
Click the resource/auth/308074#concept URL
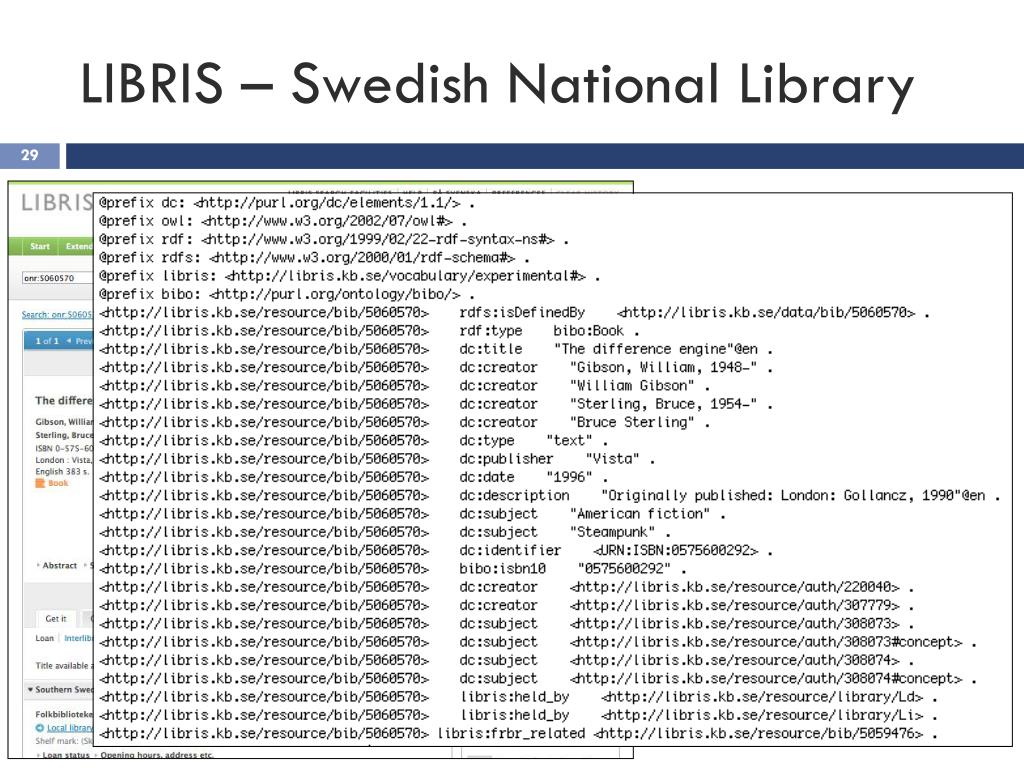766,679
